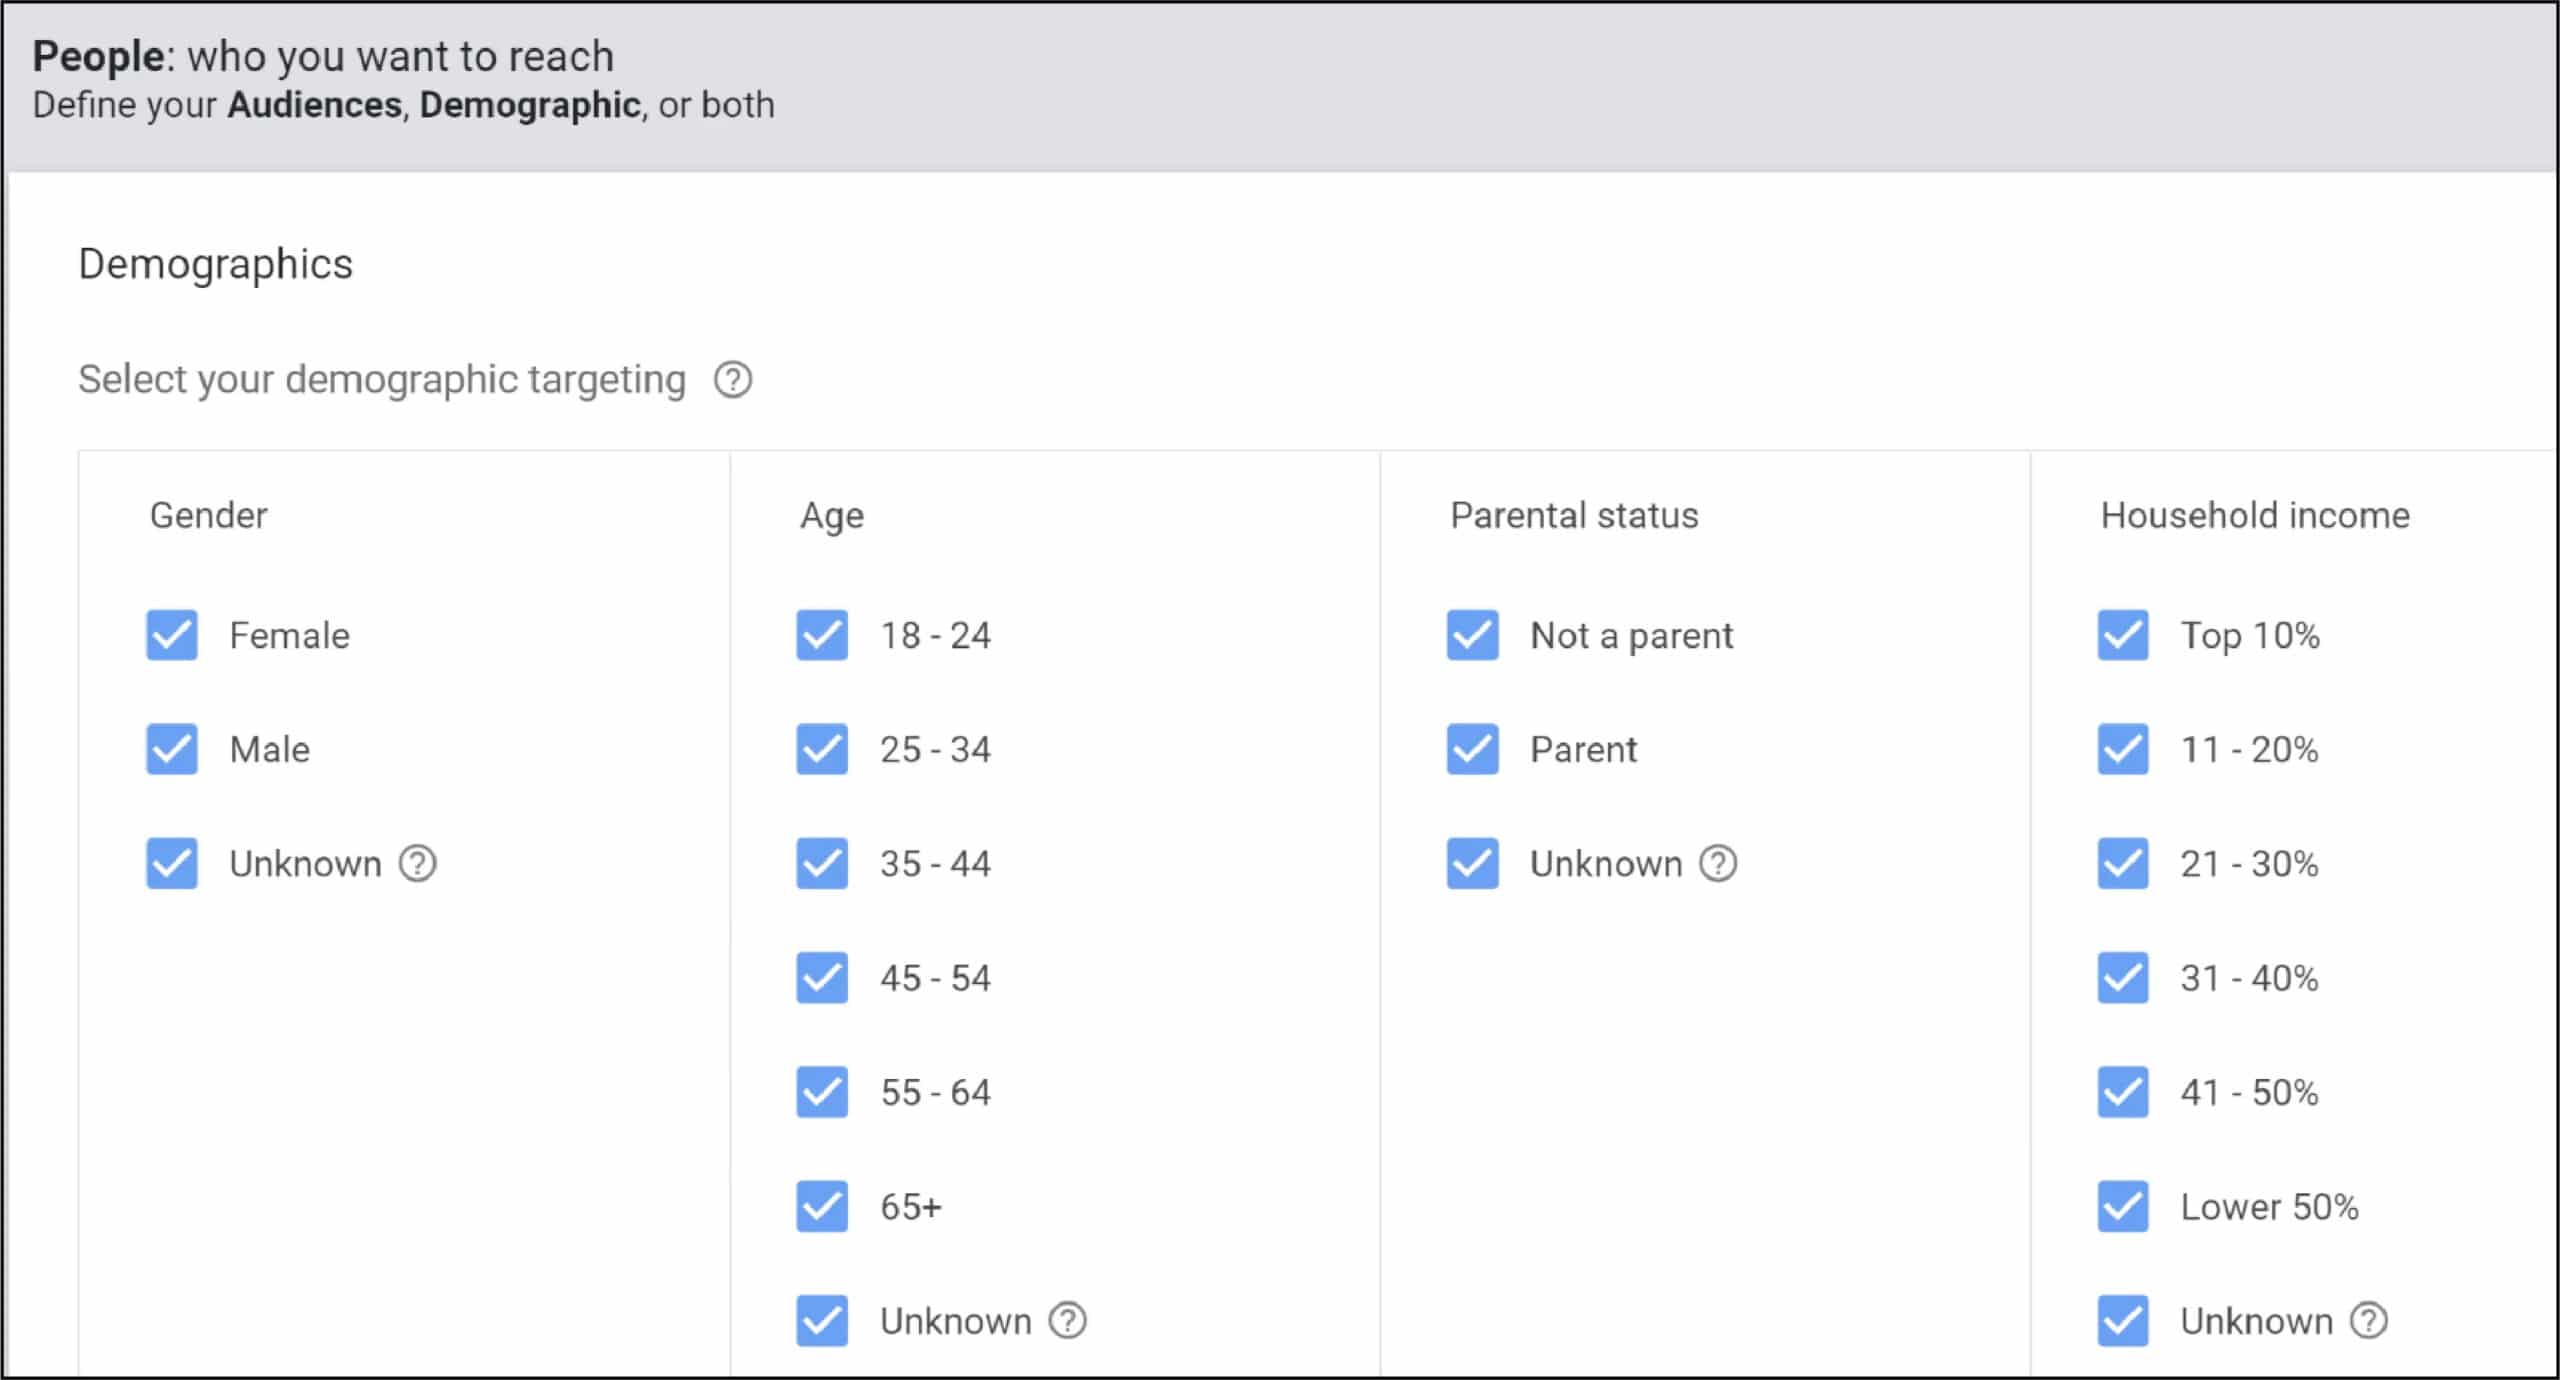
Task: Deselect the 45 - 54 age checkbox
Action: click(x=822, y=978)
